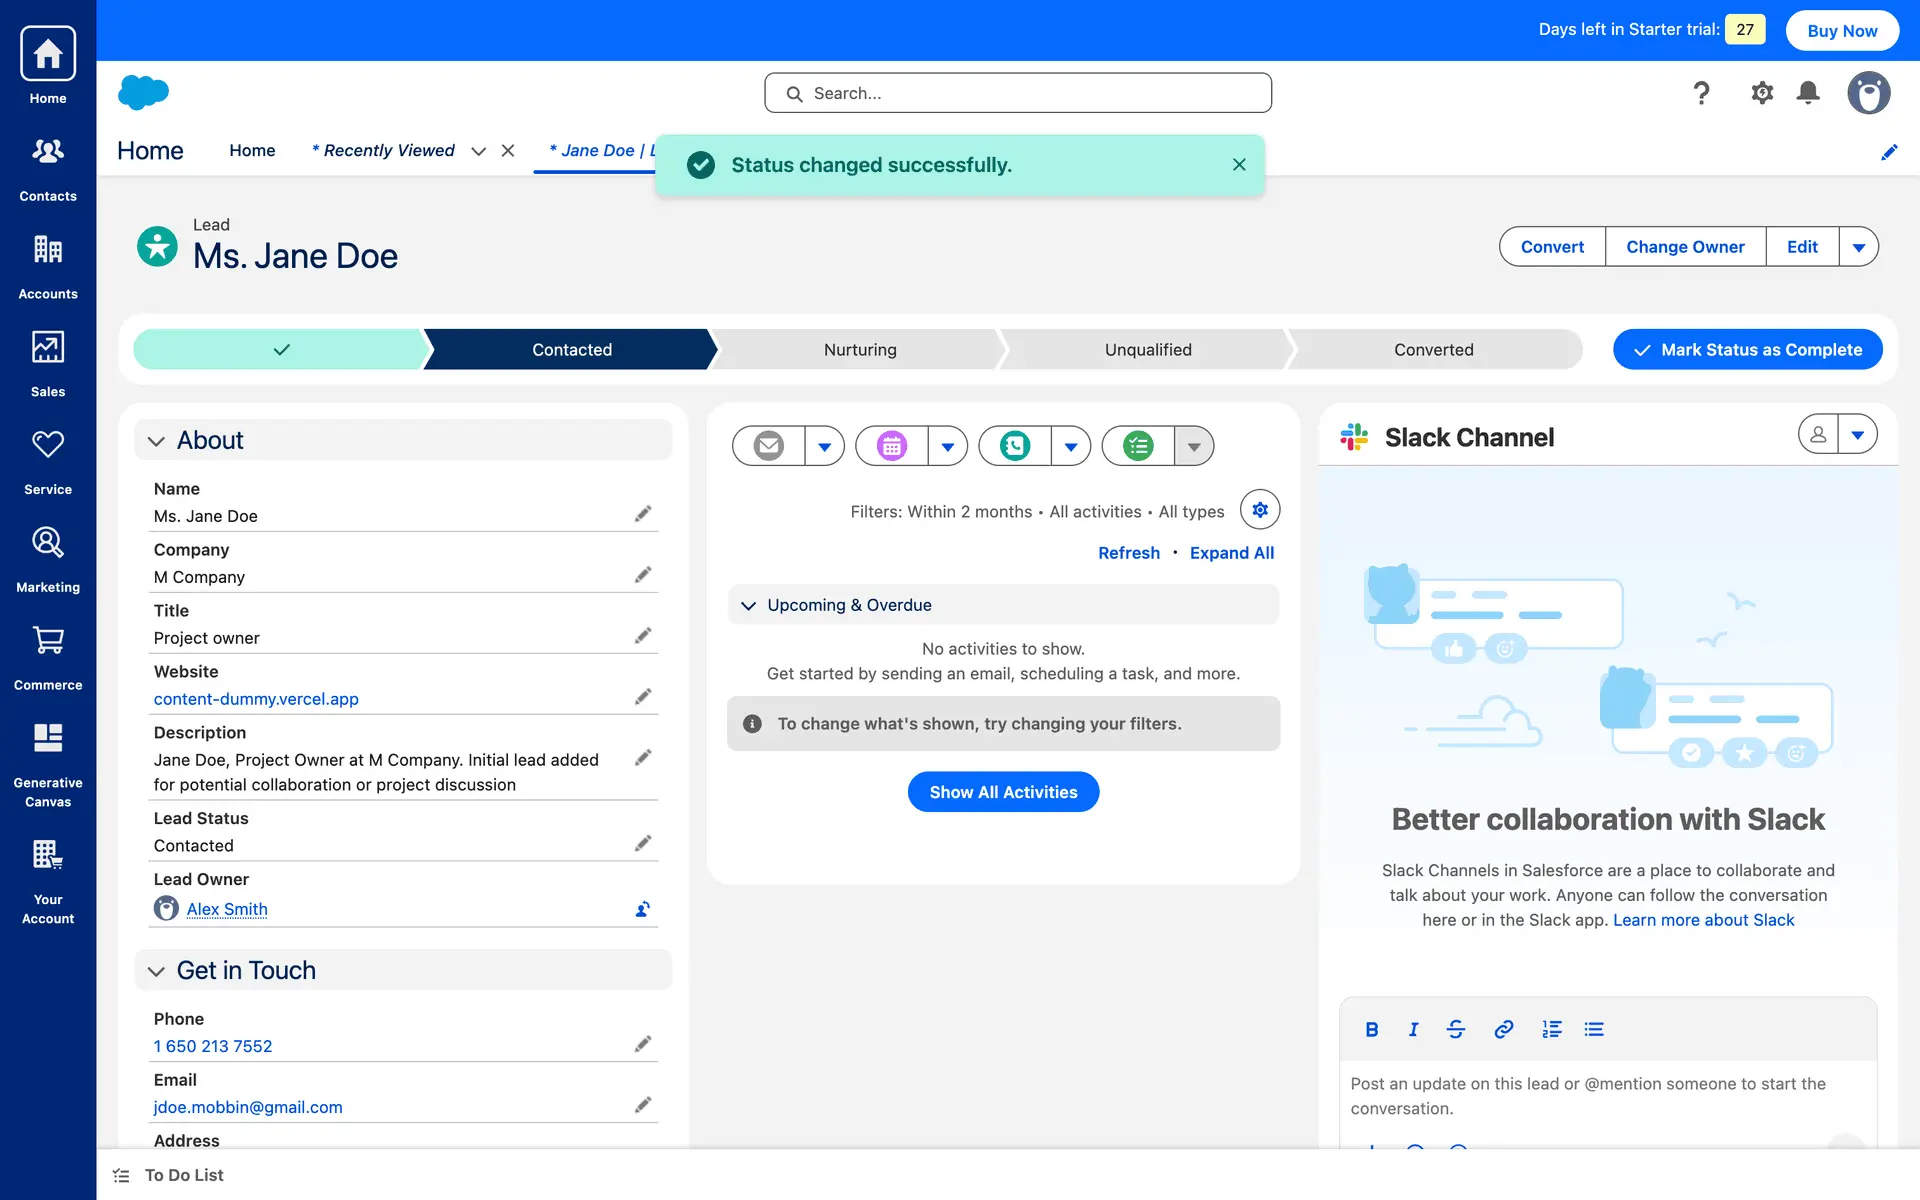Select the Nurturing status stage

click(860, 350)
